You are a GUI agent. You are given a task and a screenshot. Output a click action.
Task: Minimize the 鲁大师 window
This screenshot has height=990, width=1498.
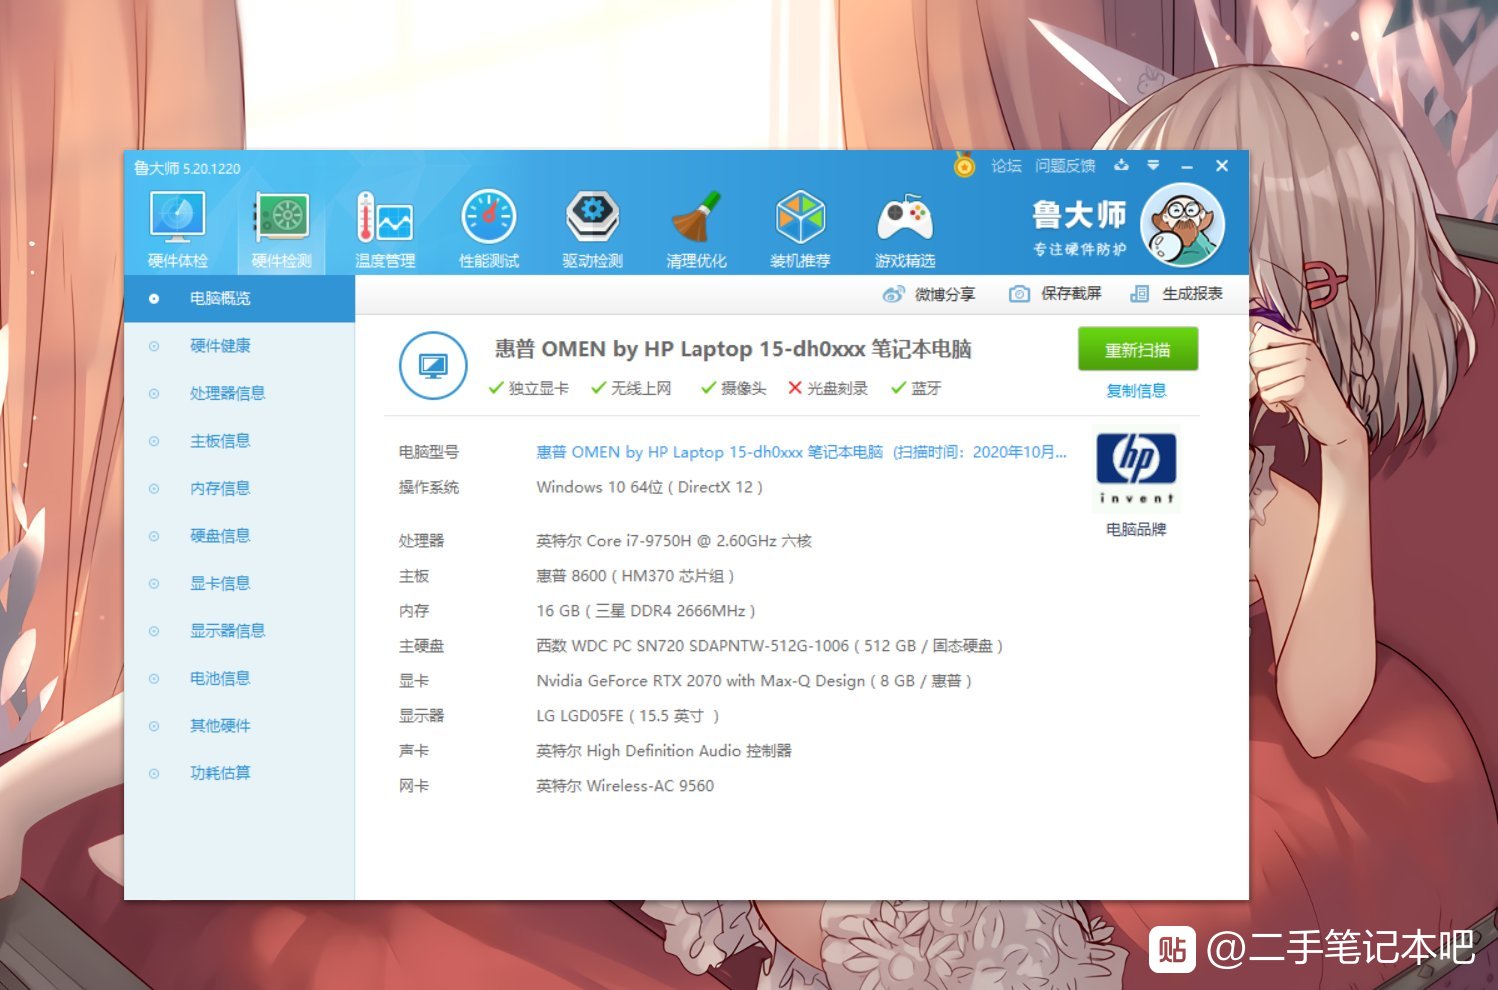(x=1187, y=166)
